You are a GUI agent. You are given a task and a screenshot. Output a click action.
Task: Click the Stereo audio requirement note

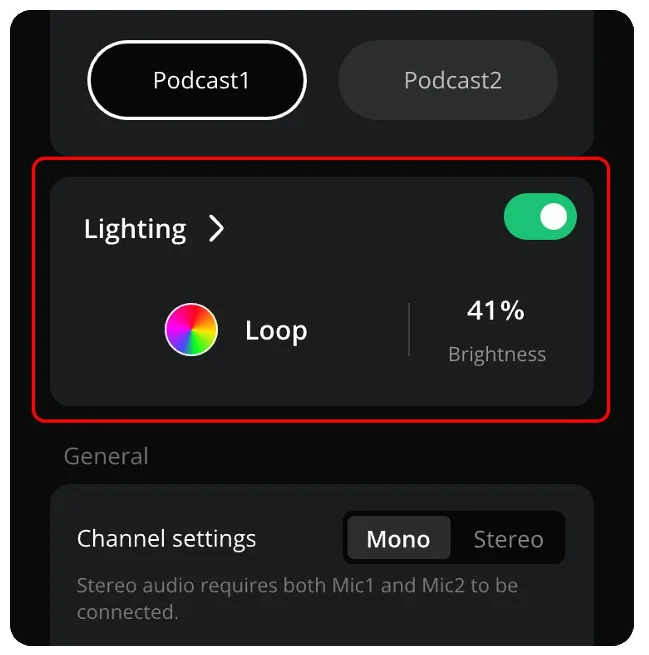tap(297, 599)
